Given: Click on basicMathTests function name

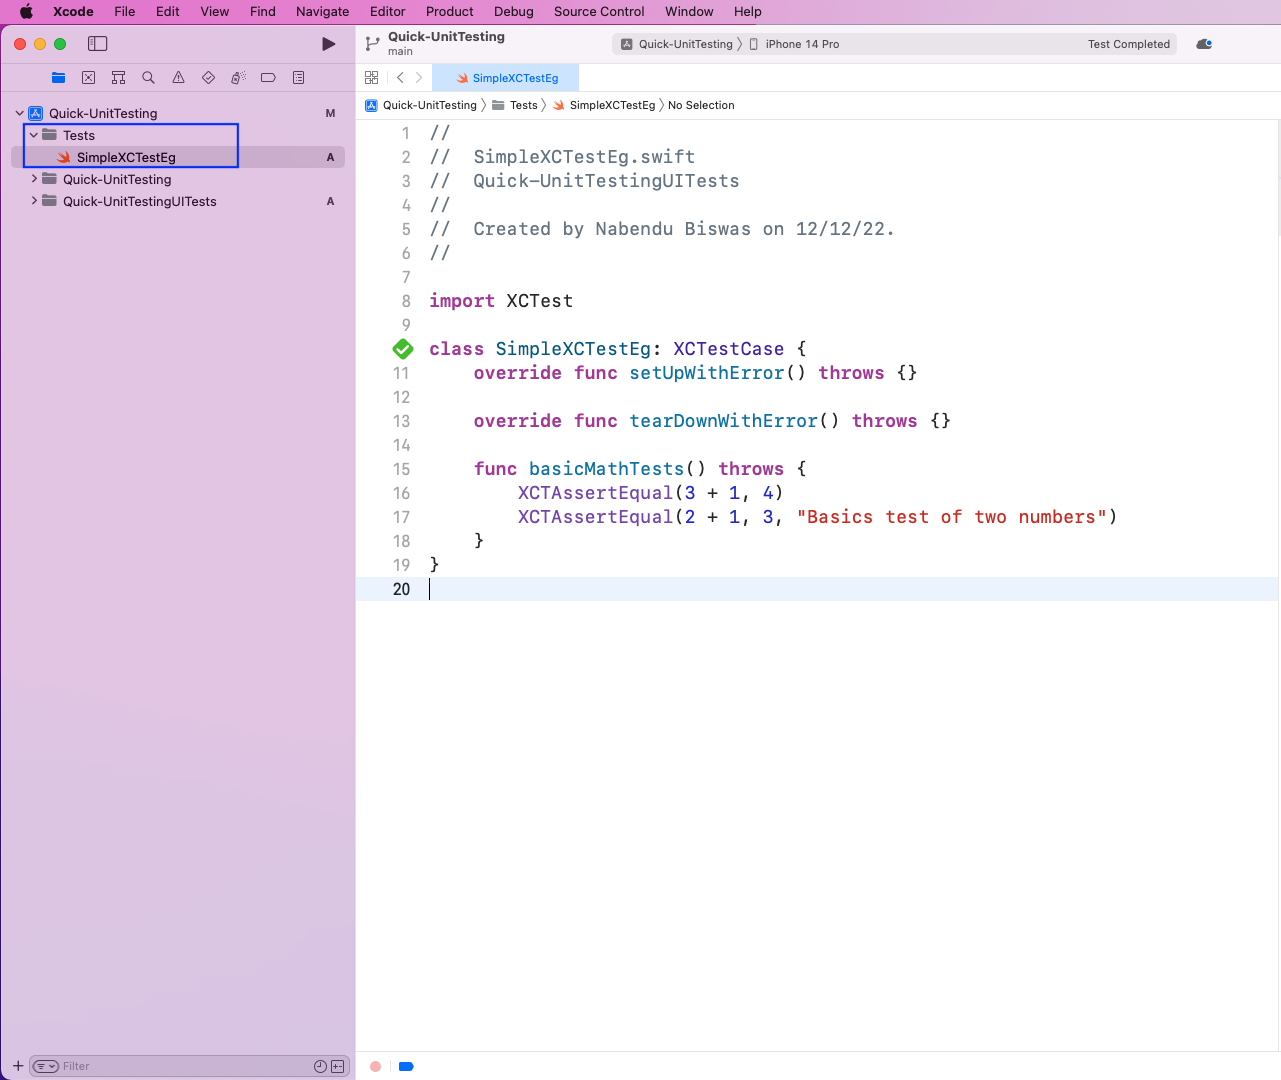Looking at the screenshot, I should [x=606, y=469].
